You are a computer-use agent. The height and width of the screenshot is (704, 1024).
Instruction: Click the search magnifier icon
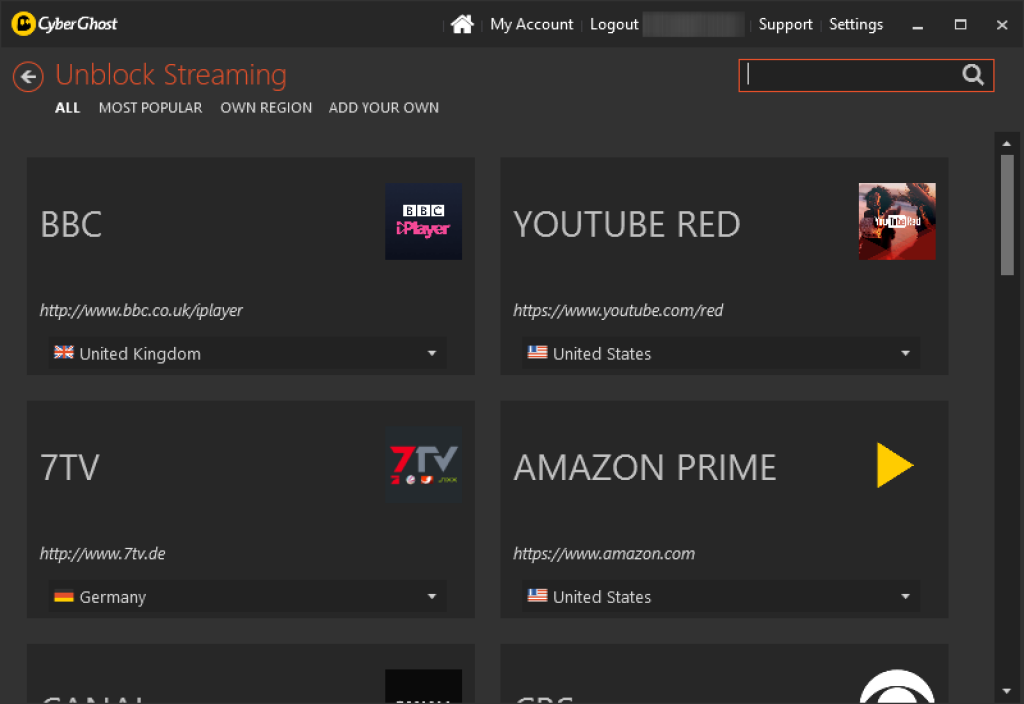point(972,75)
